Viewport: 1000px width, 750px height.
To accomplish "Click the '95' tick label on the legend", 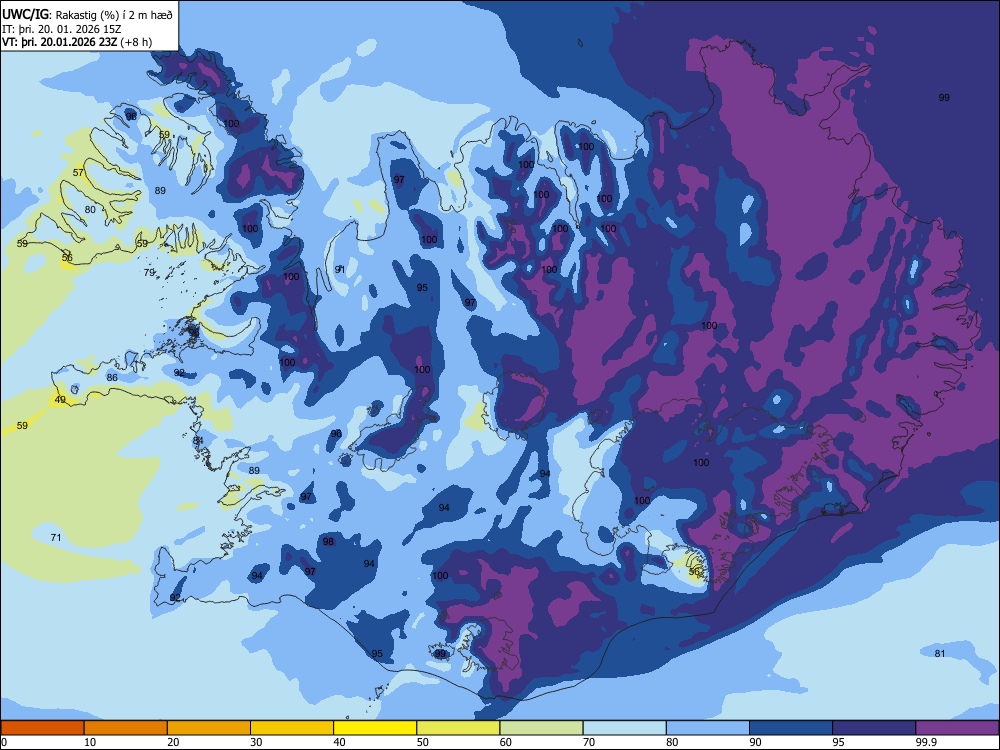I will pos(838,742).
